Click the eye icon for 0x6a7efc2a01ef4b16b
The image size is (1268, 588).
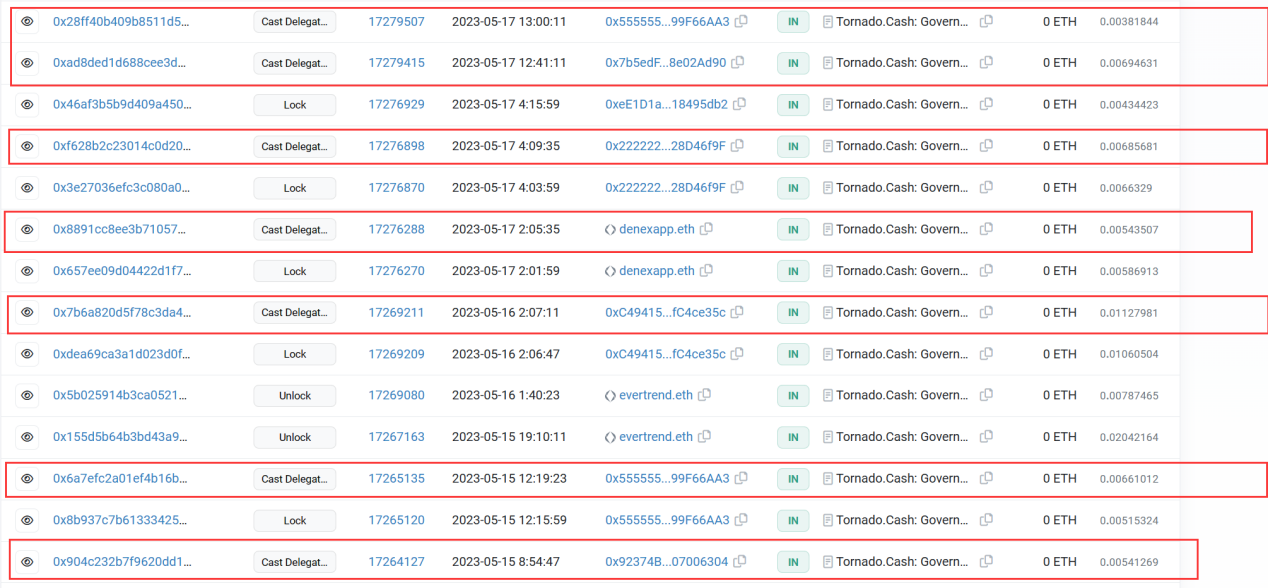click(x=27, y=479)
